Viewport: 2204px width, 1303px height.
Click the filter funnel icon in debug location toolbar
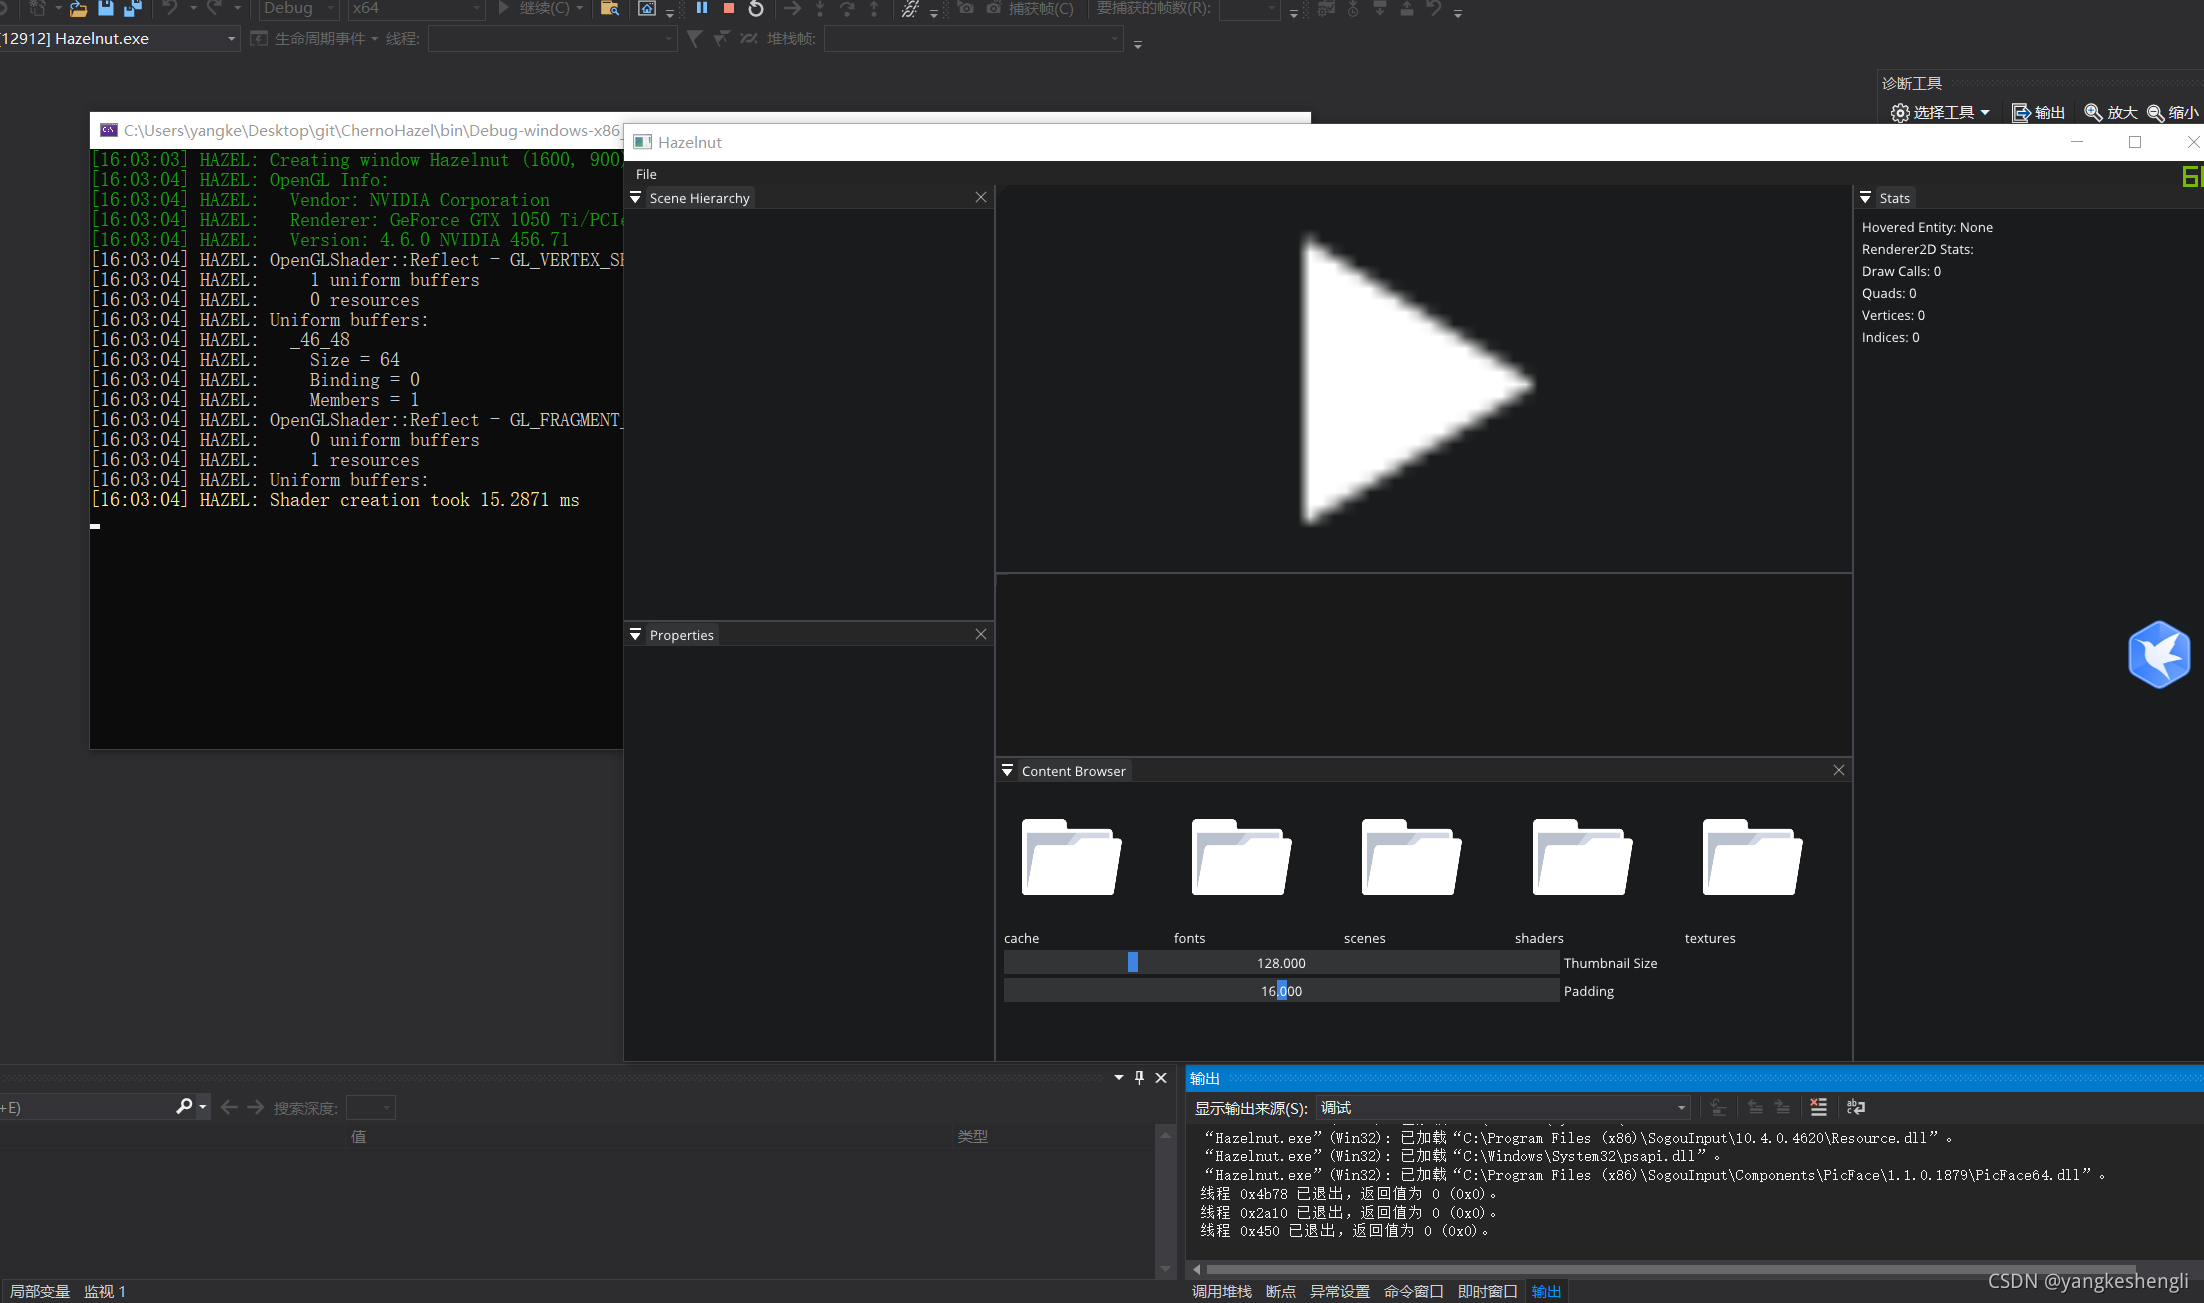pyautogui.click(x=694, y=38)
